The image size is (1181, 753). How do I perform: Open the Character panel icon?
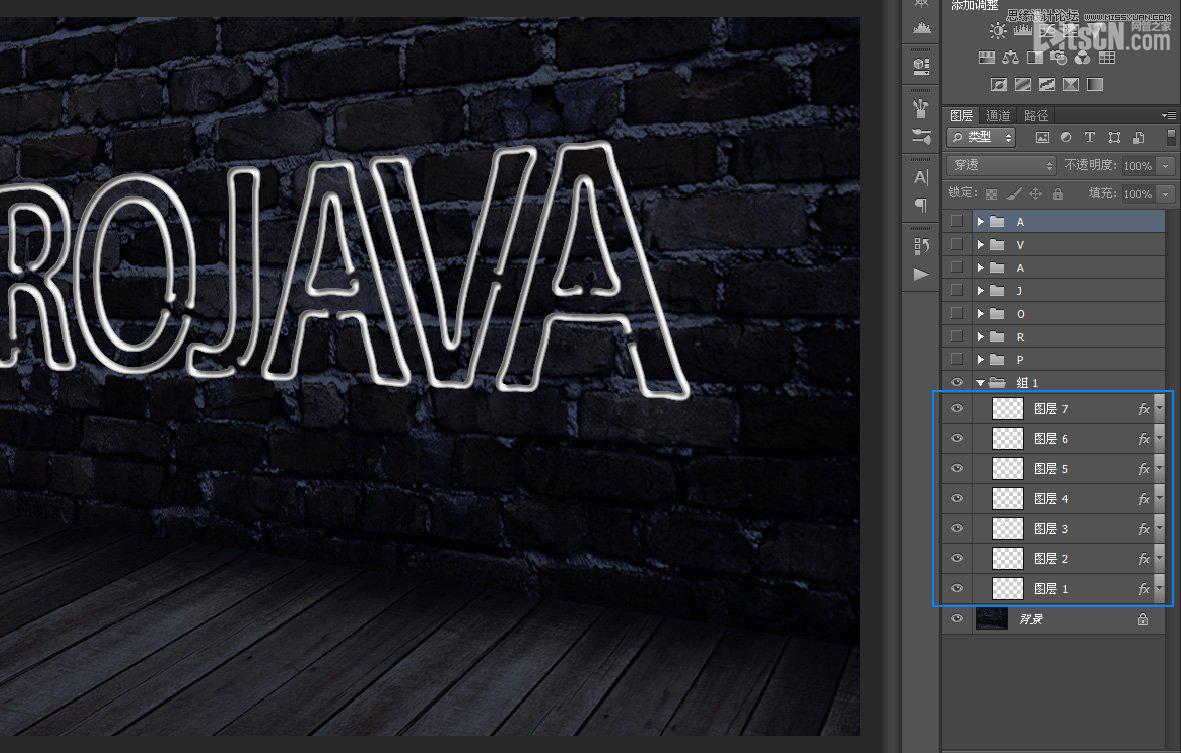[x=921, y=178]
